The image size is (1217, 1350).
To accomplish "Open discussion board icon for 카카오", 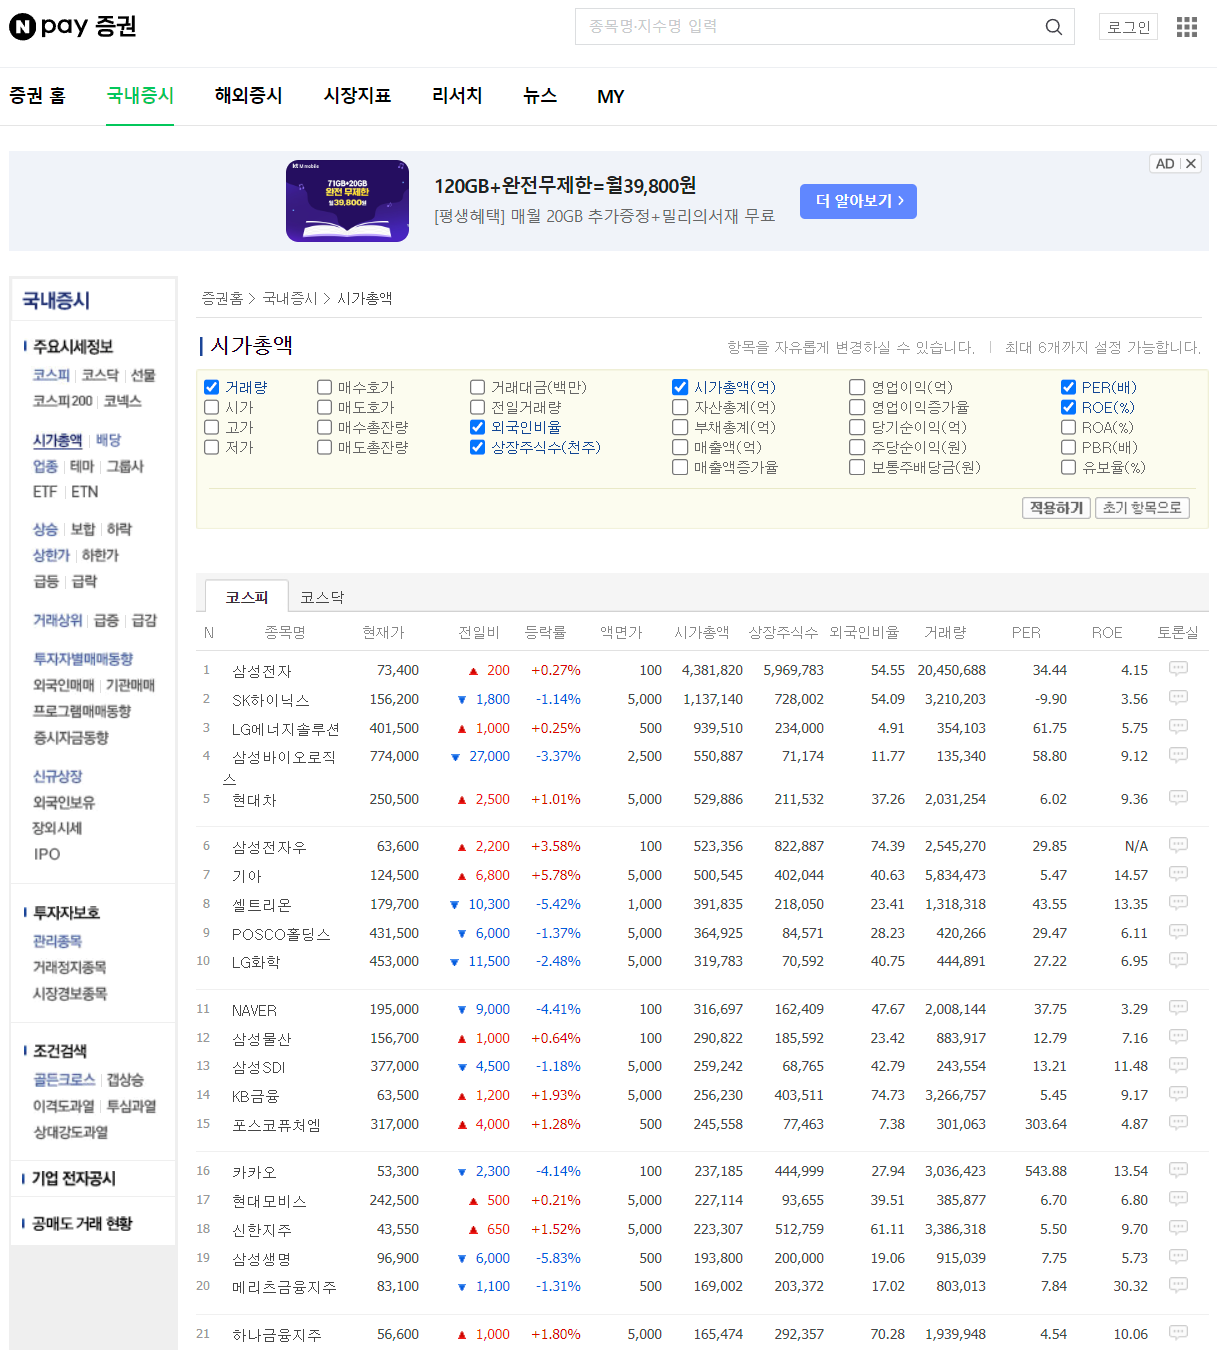I will (1178, 1170).
